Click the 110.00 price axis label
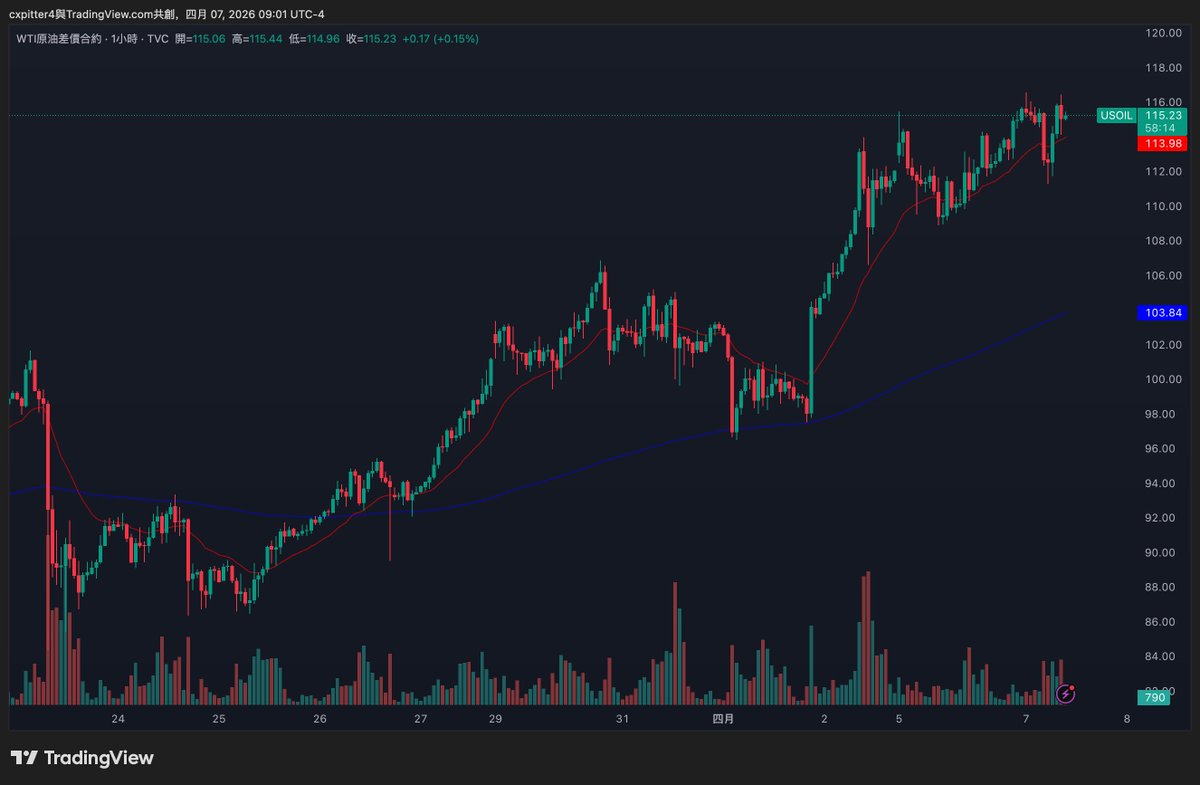Viewport: 1200px width, 785px height. pos(1164,206)
